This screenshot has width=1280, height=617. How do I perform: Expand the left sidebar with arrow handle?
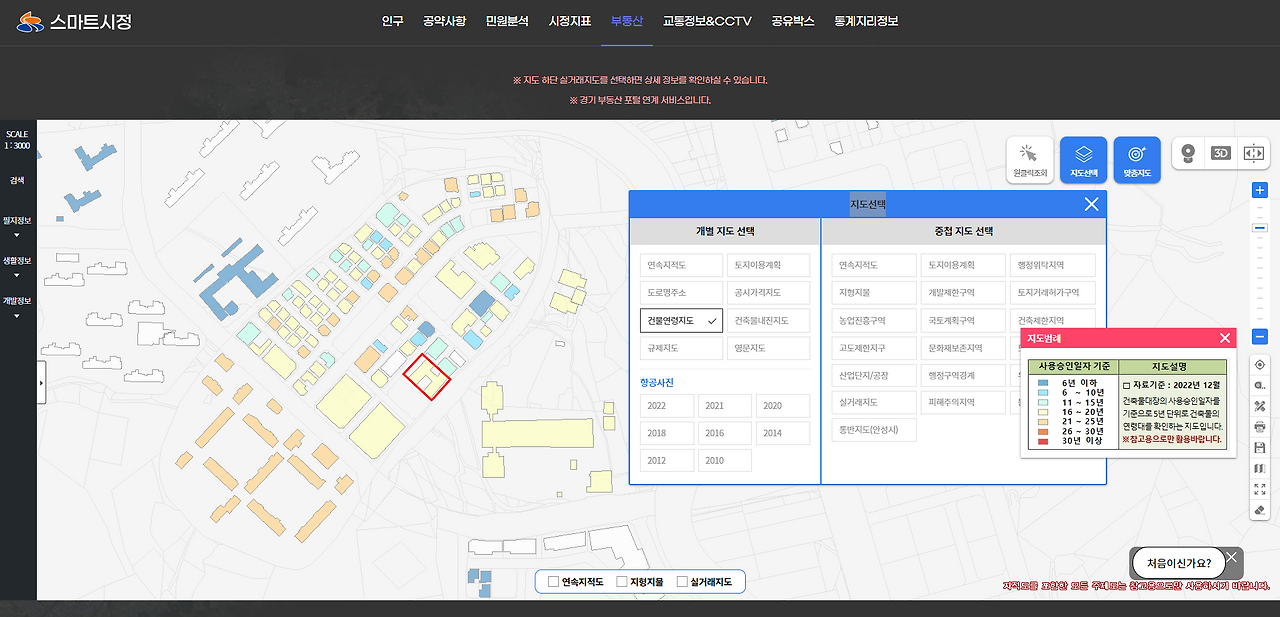(x=41, y=383)
